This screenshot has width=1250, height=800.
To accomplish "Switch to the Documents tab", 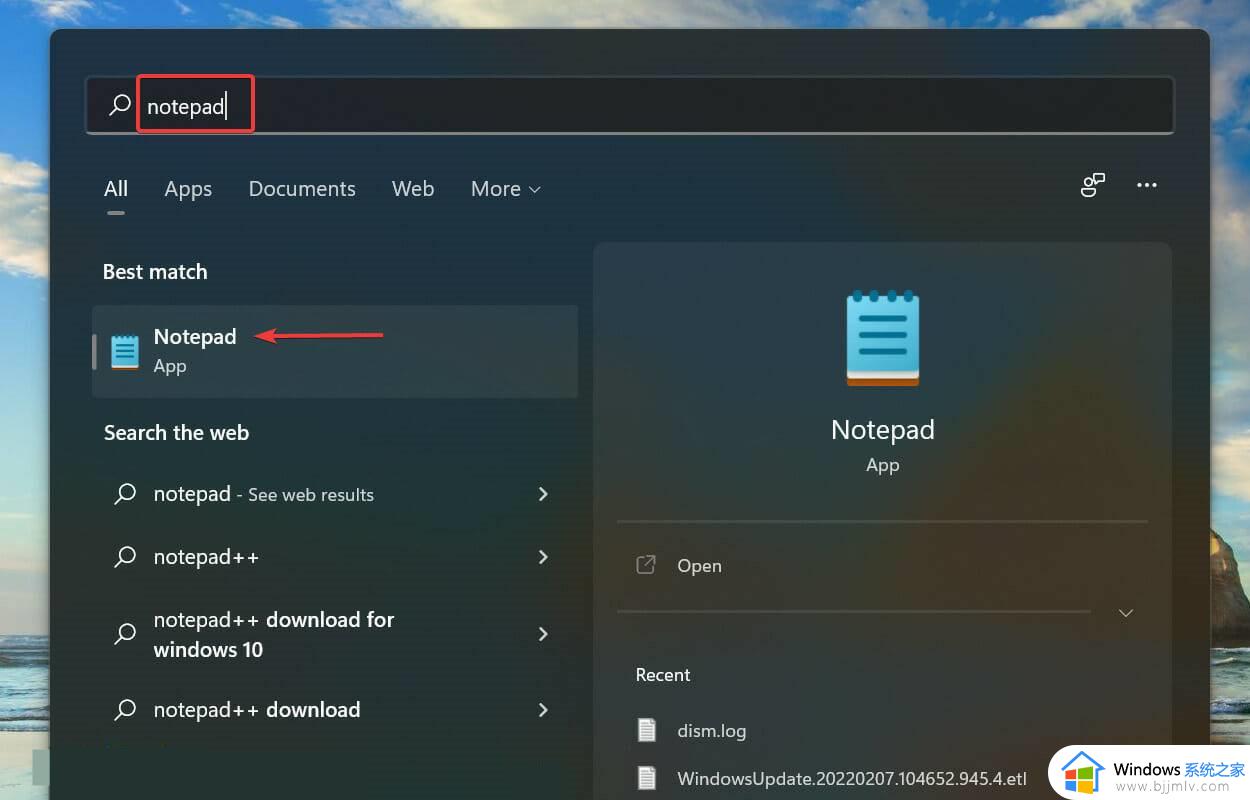I will [302, 189].
